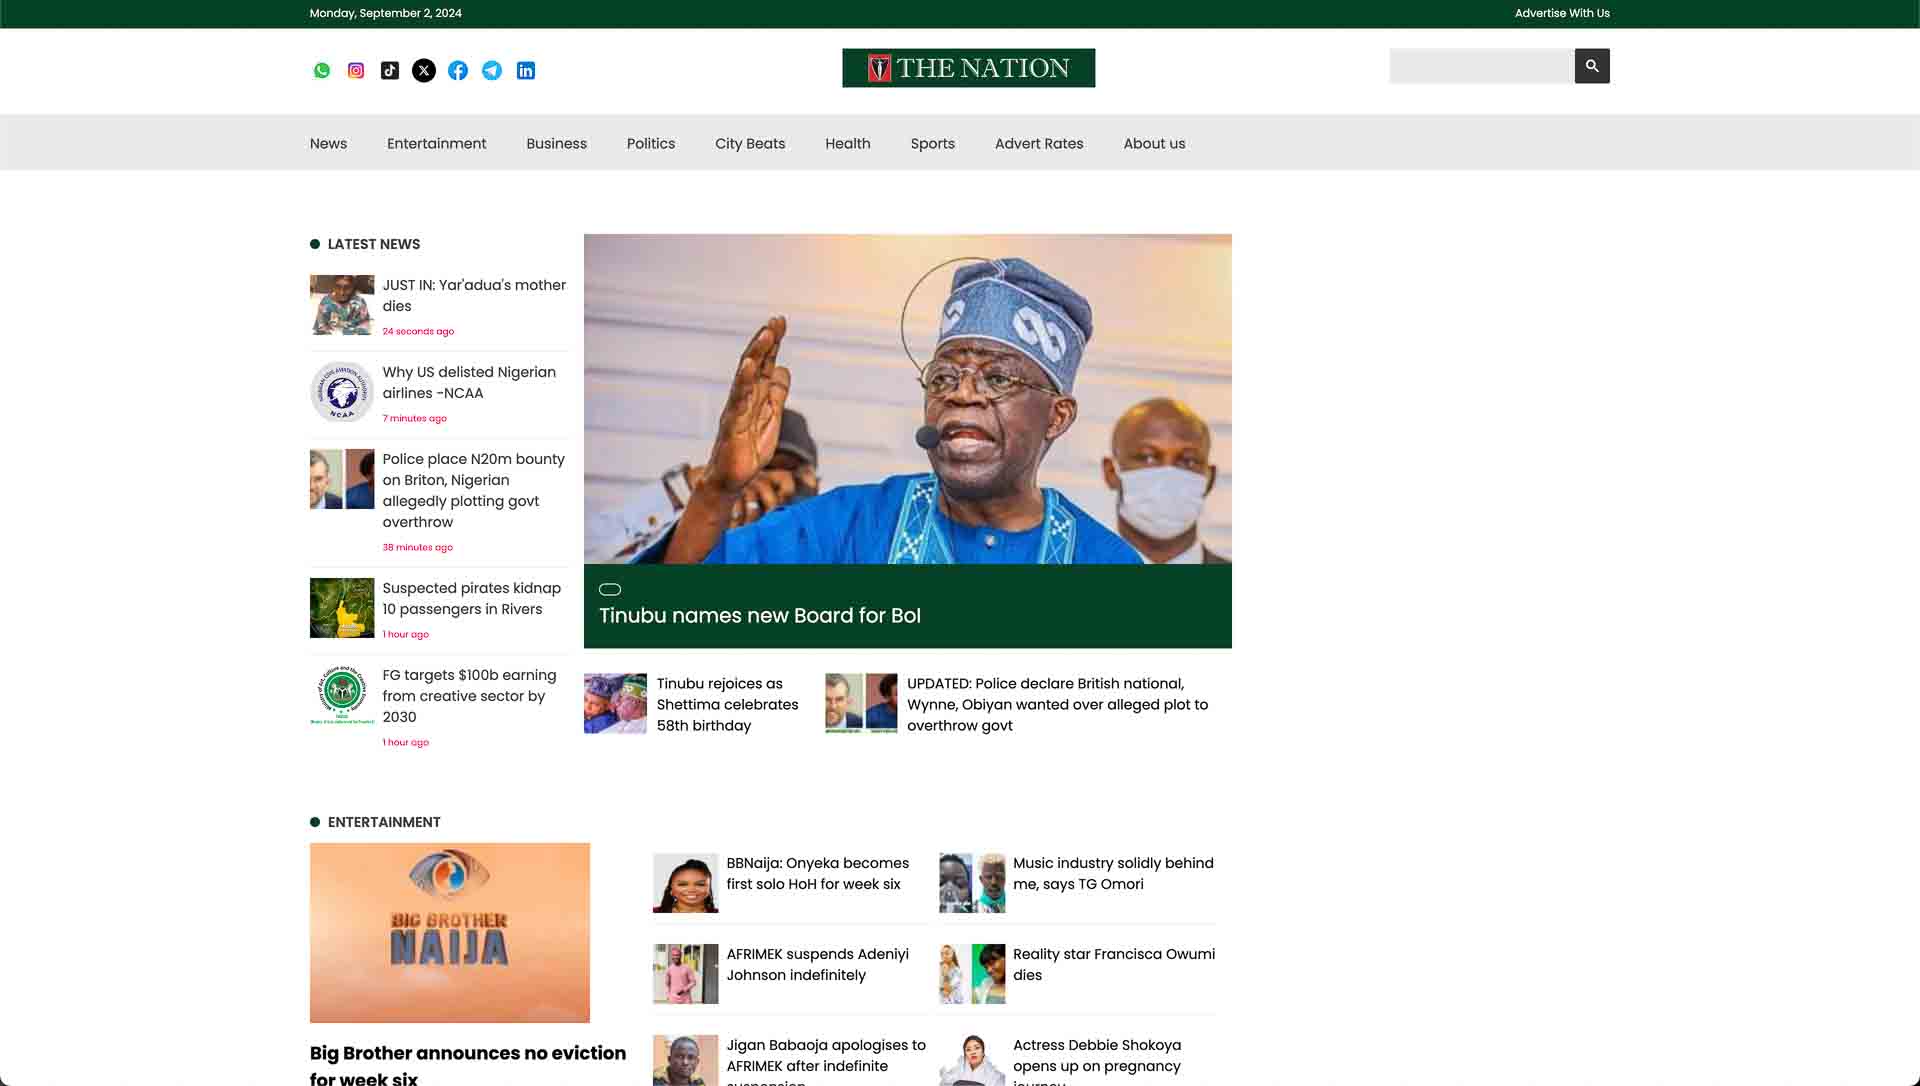Click the Tinubu main feature image
Viewport: 1920px width, 1086px height.
[908, 399]
